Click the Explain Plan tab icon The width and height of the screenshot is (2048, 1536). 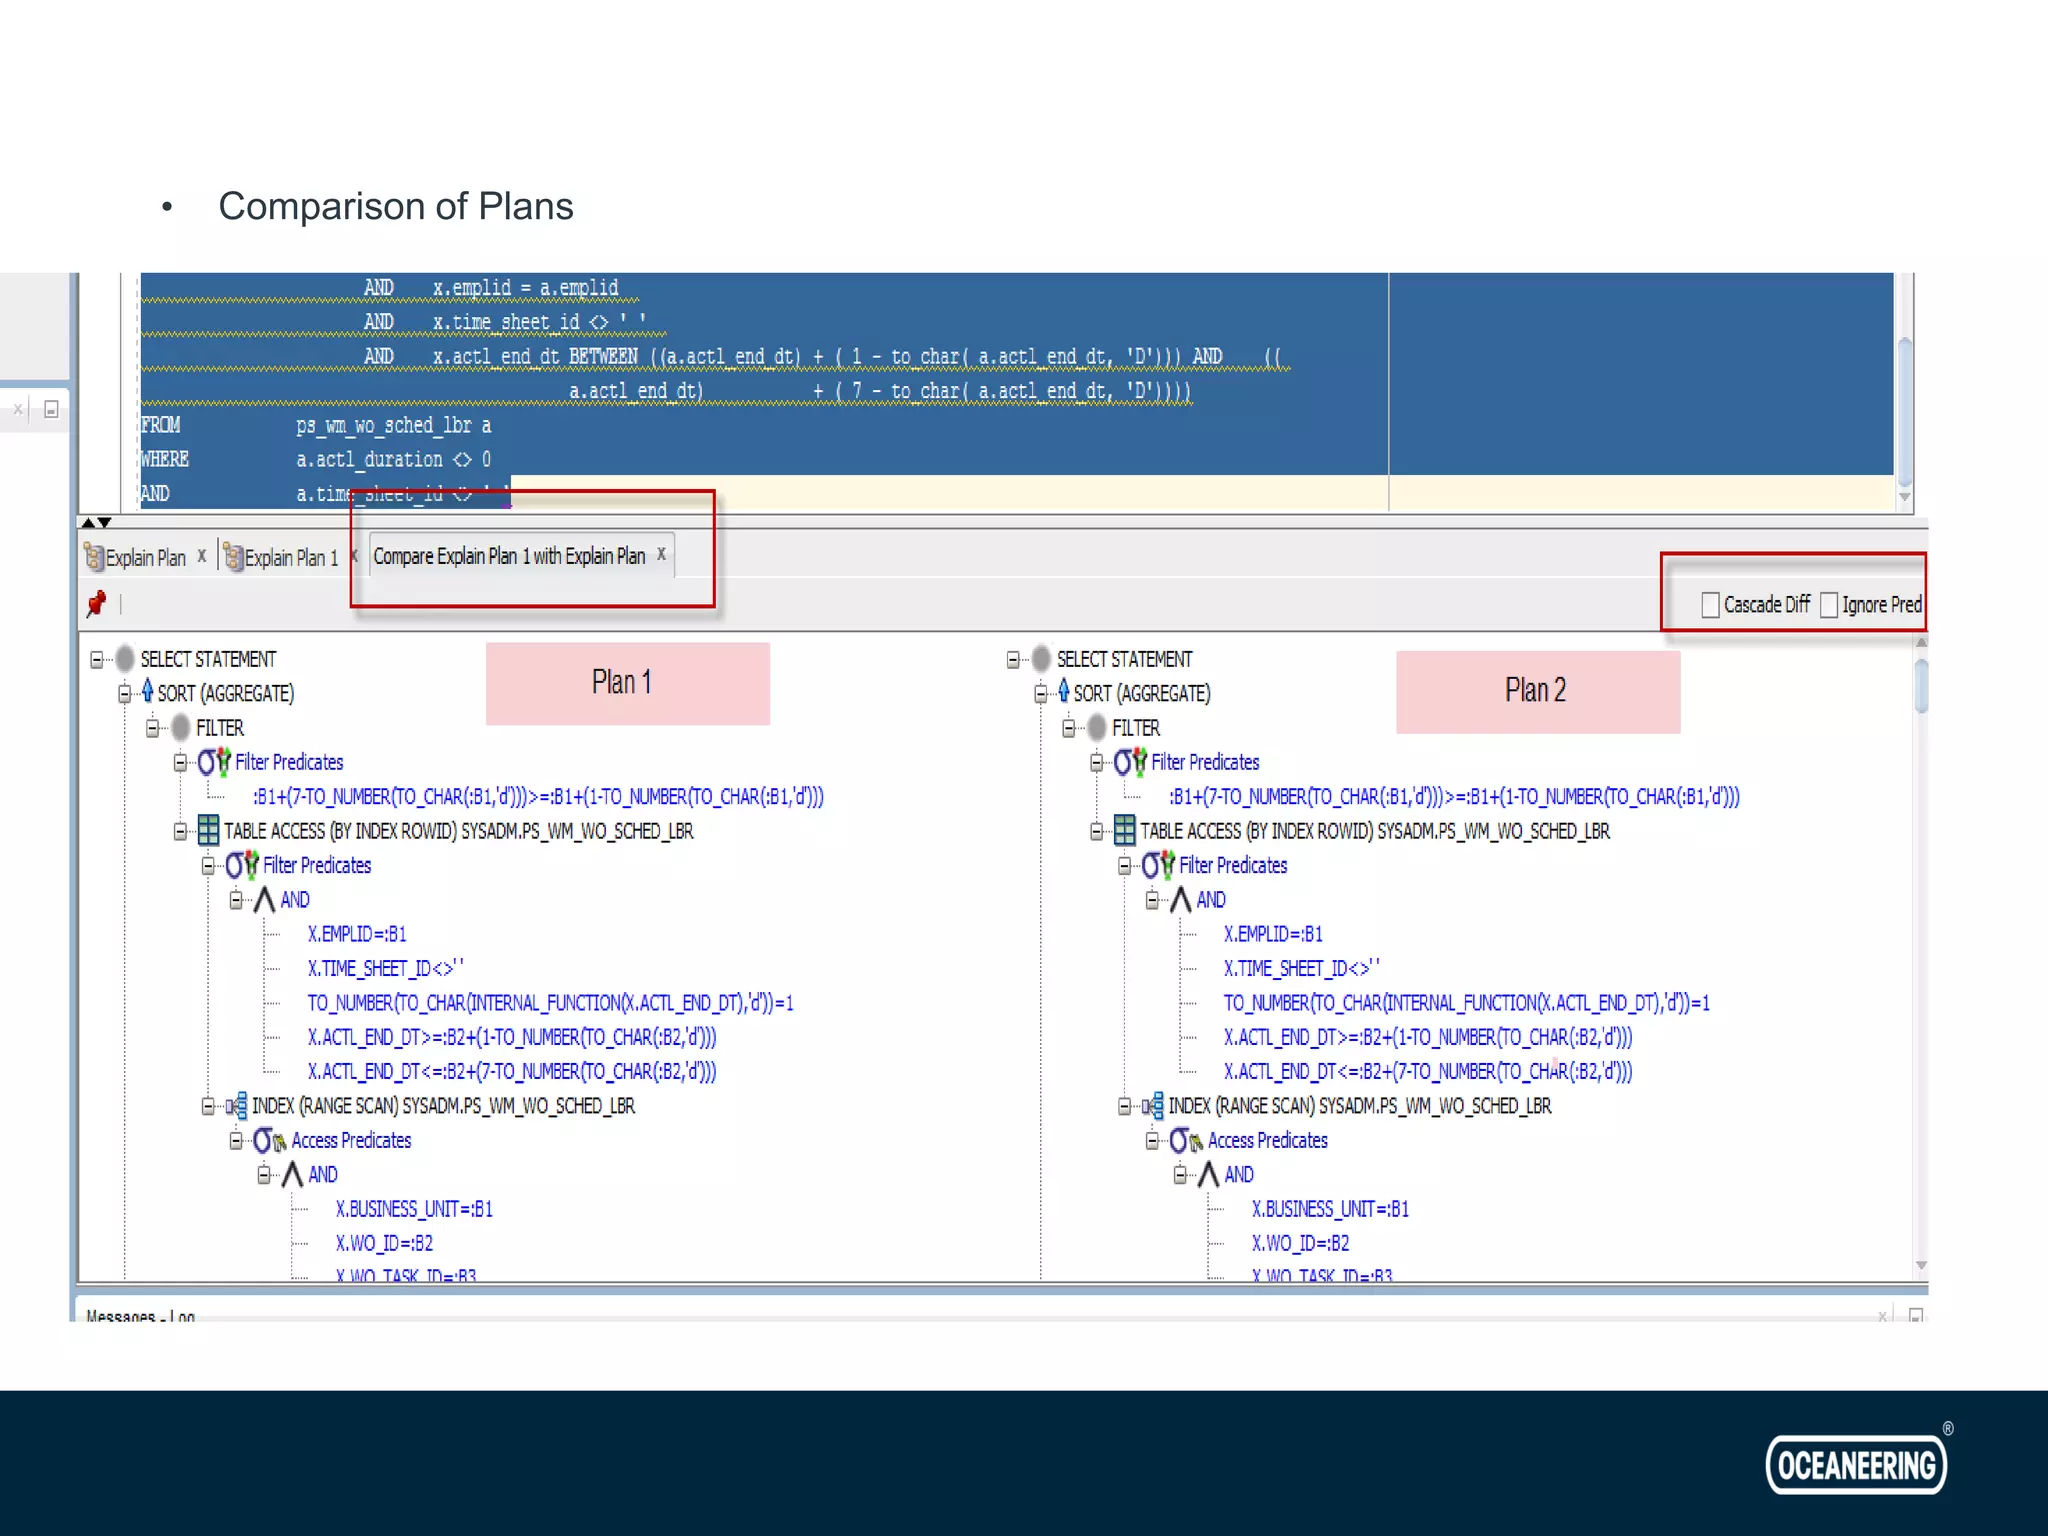pos(94,557)
